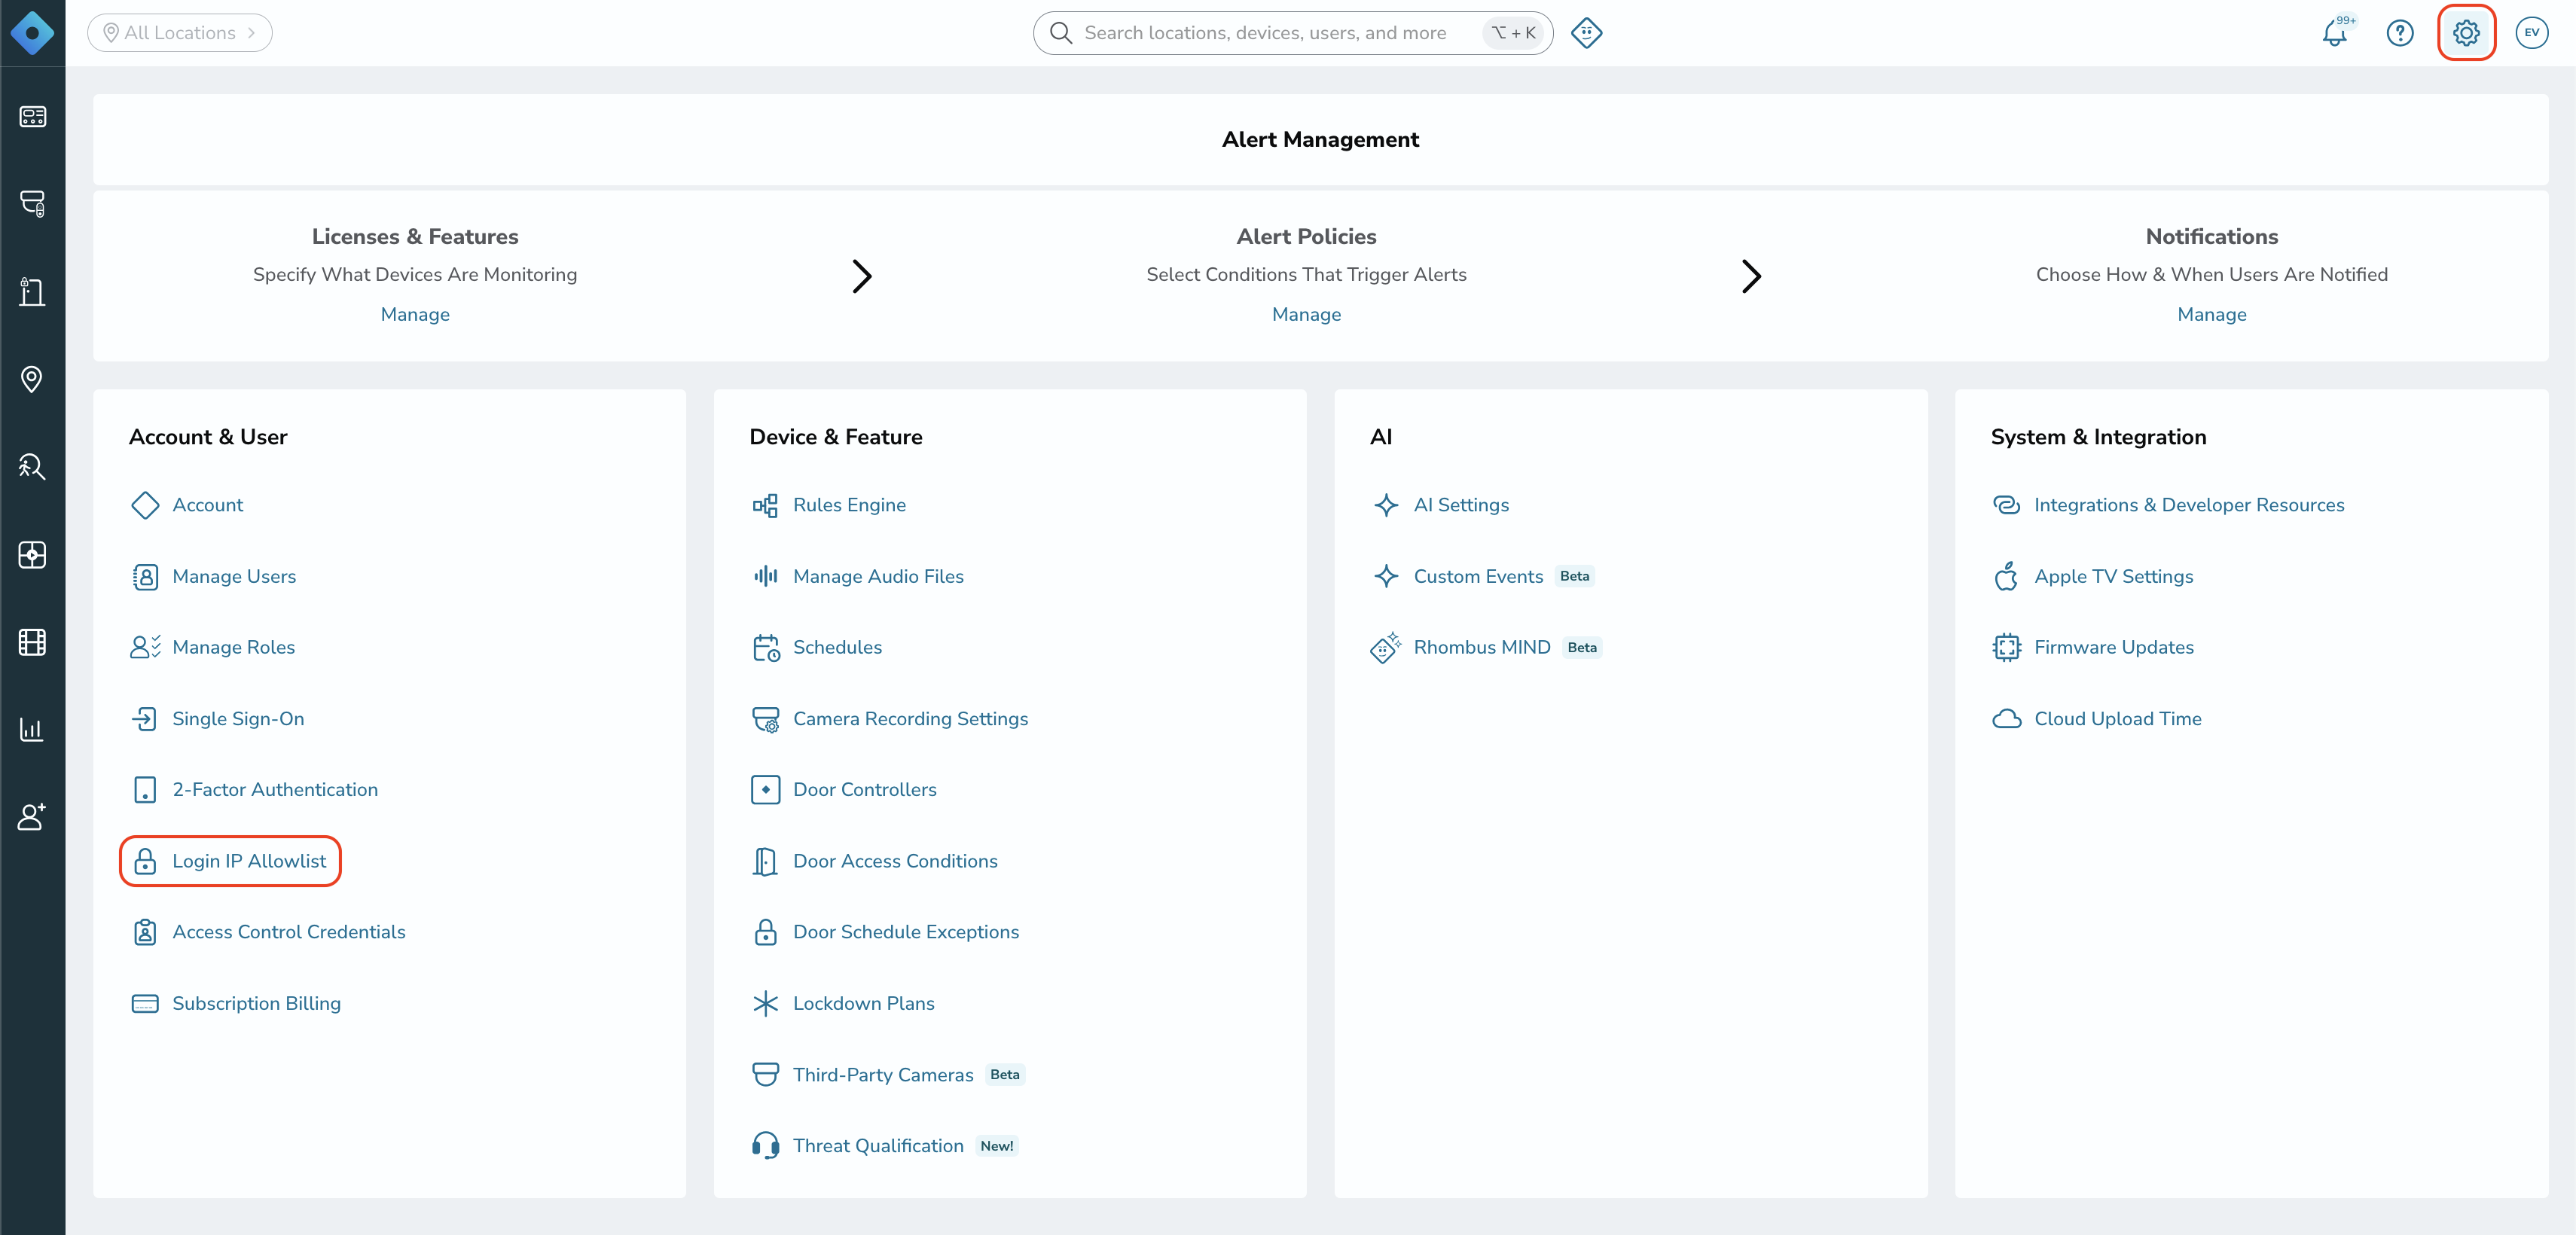2576x1235 pixels.
Task: Click the Apple TV Settings apple icon
Action: [2006, 576]
